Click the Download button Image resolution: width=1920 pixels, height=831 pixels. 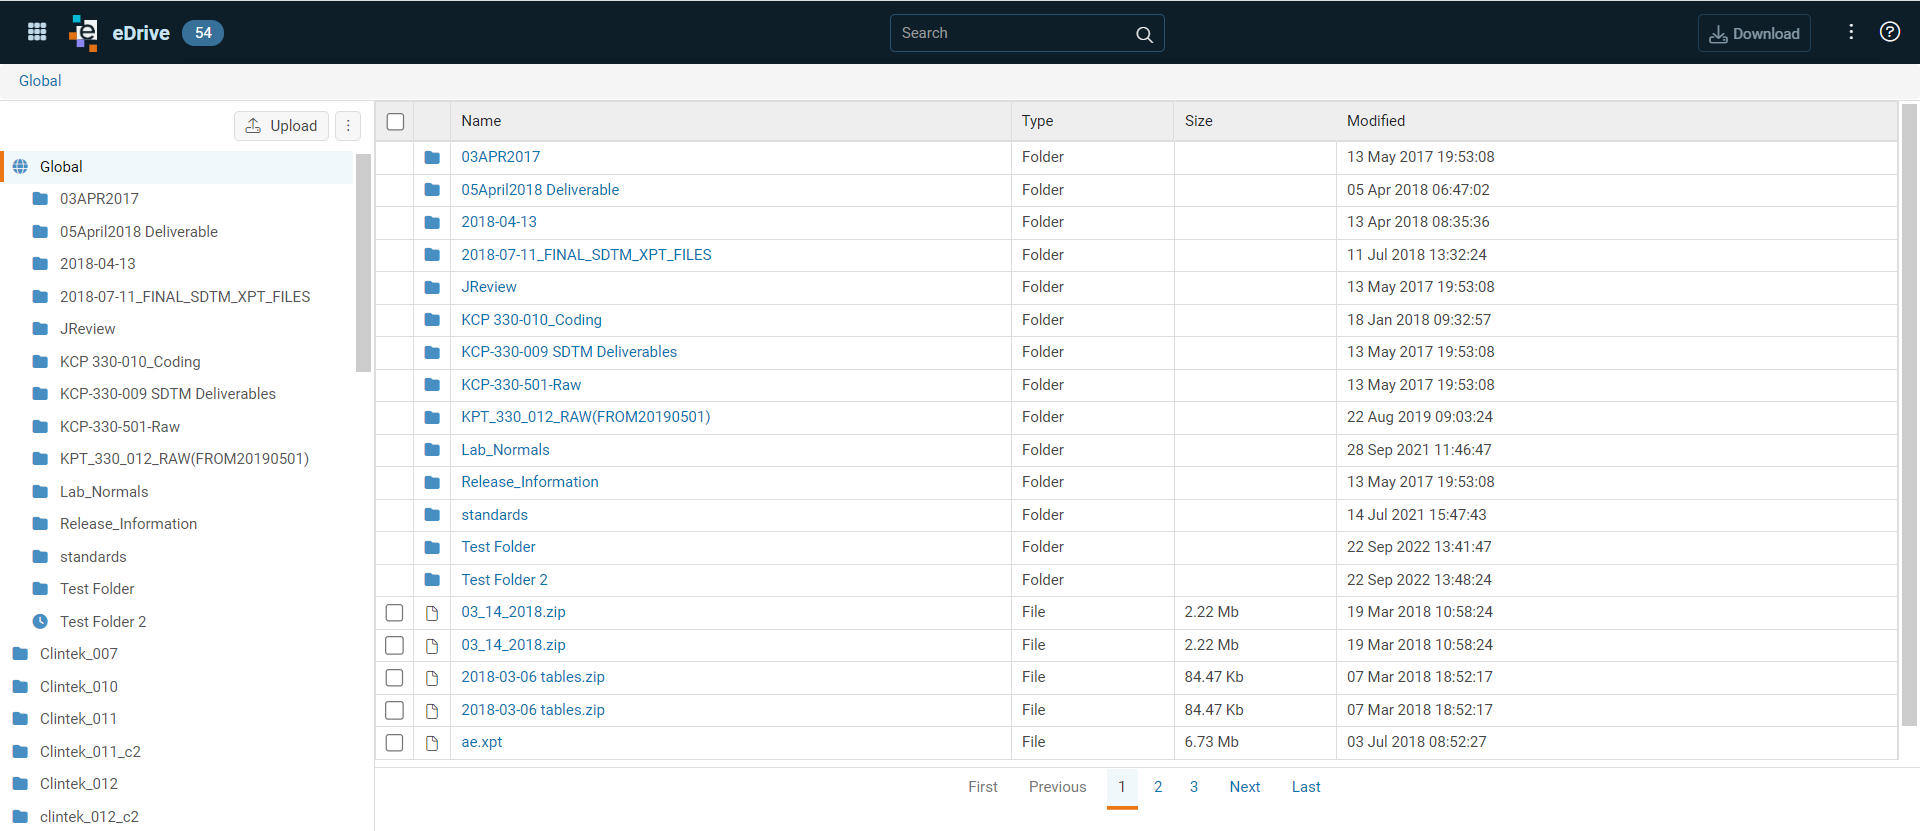1754,34
